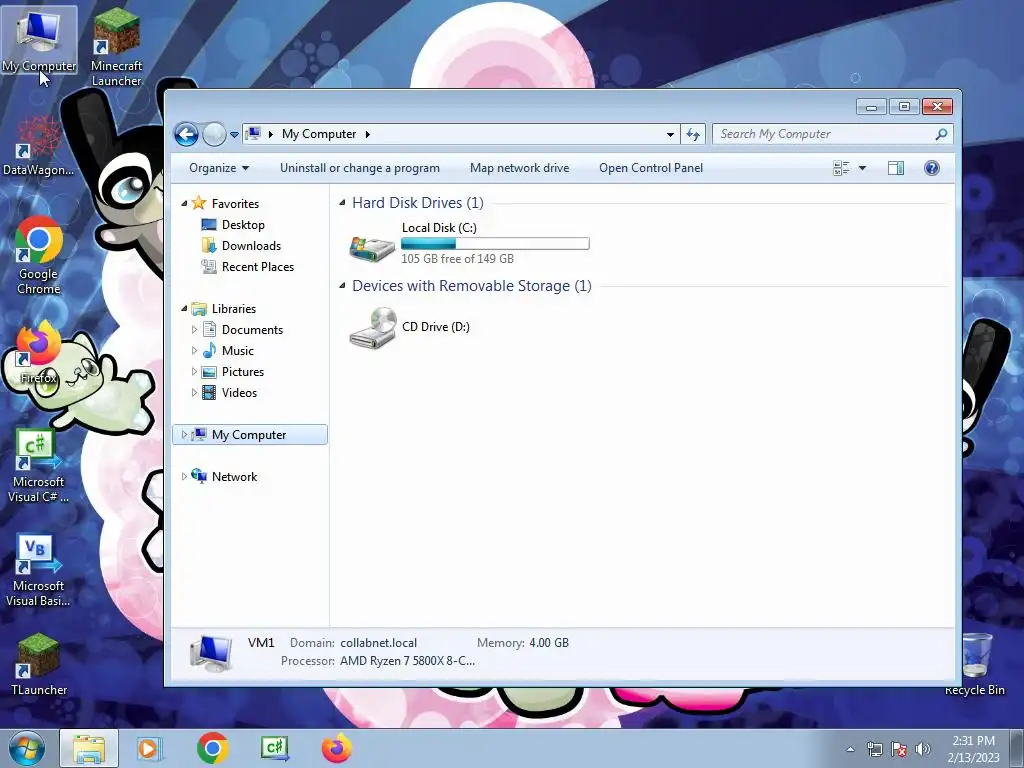1024x768 pixels.
Task: Select the Google Chrome desktop shortcut
Action: (x=39, y=257)
